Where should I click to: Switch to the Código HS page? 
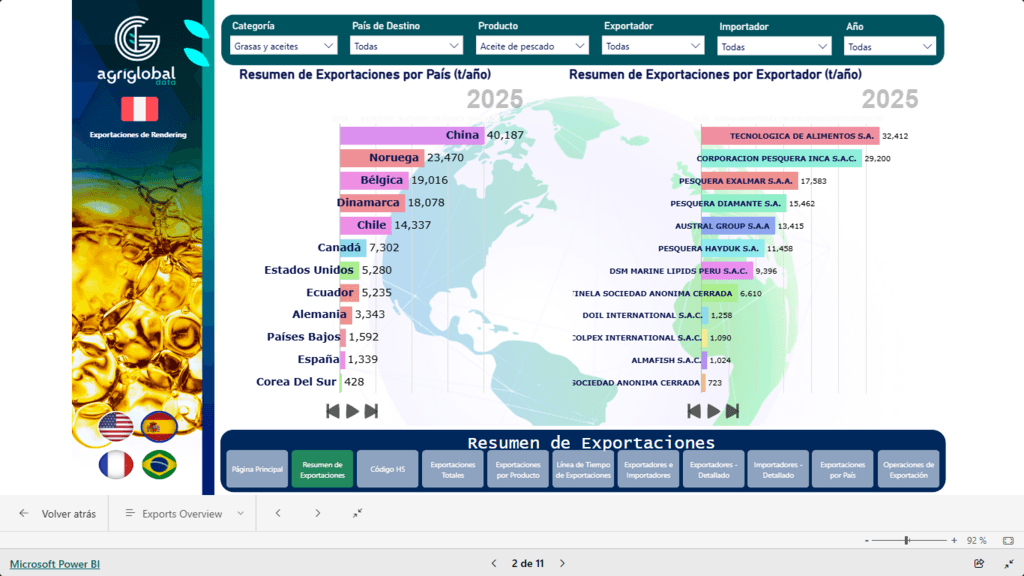coord(387,468)
